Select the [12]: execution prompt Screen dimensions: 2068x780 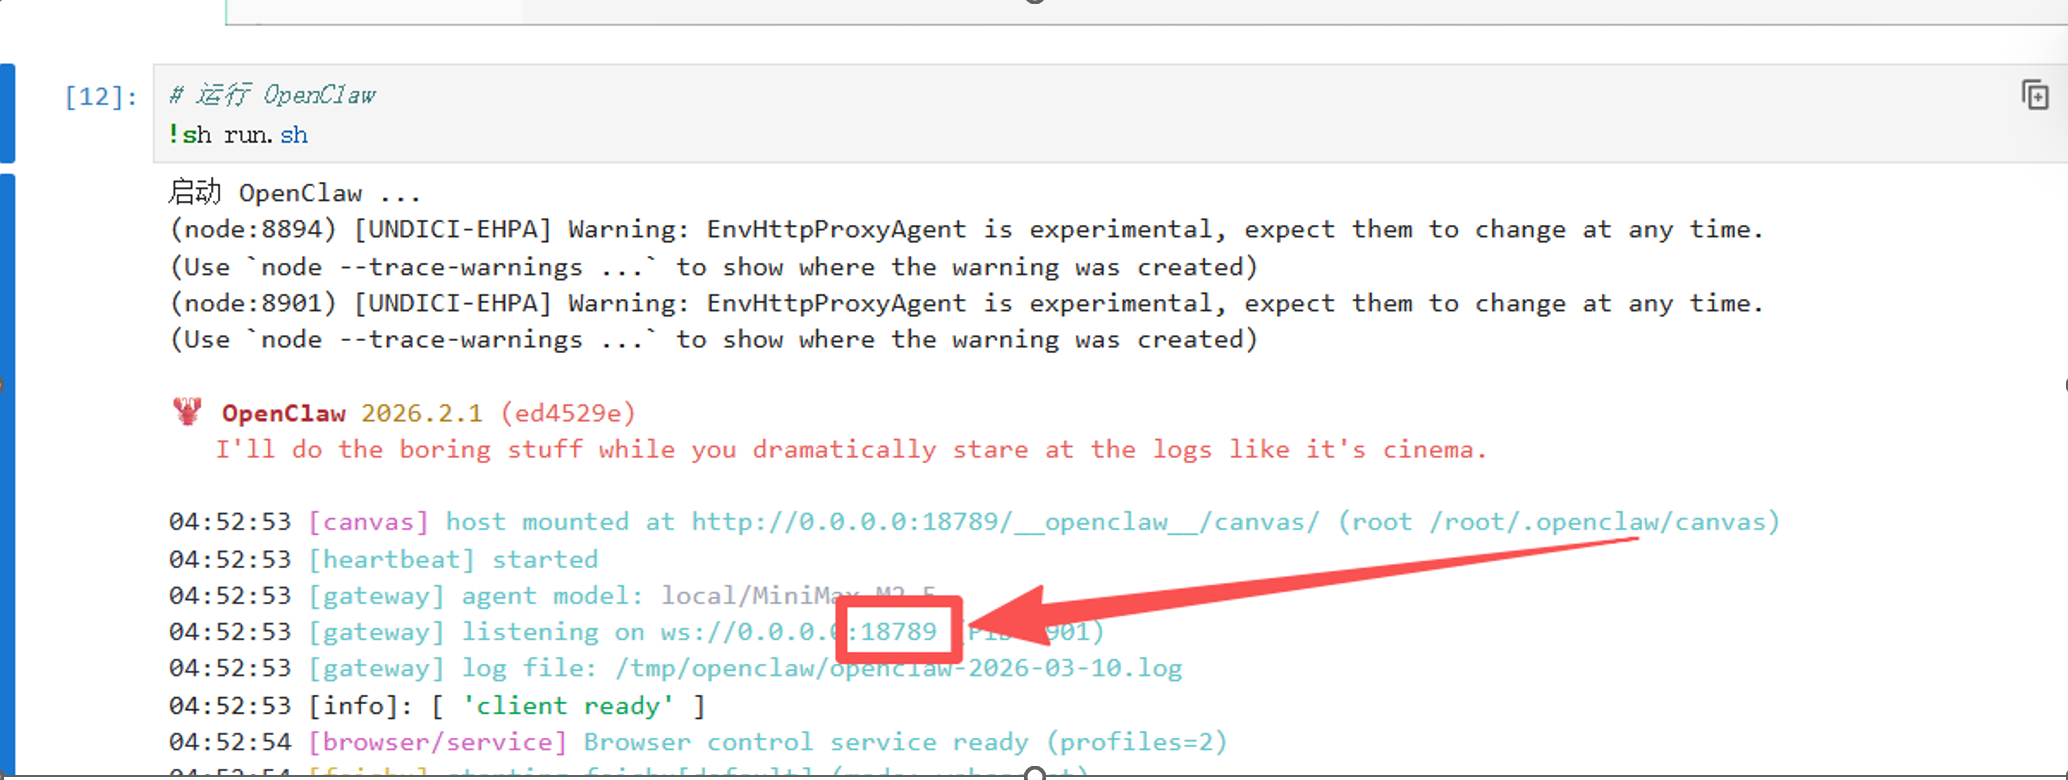(x=100, y=97)
